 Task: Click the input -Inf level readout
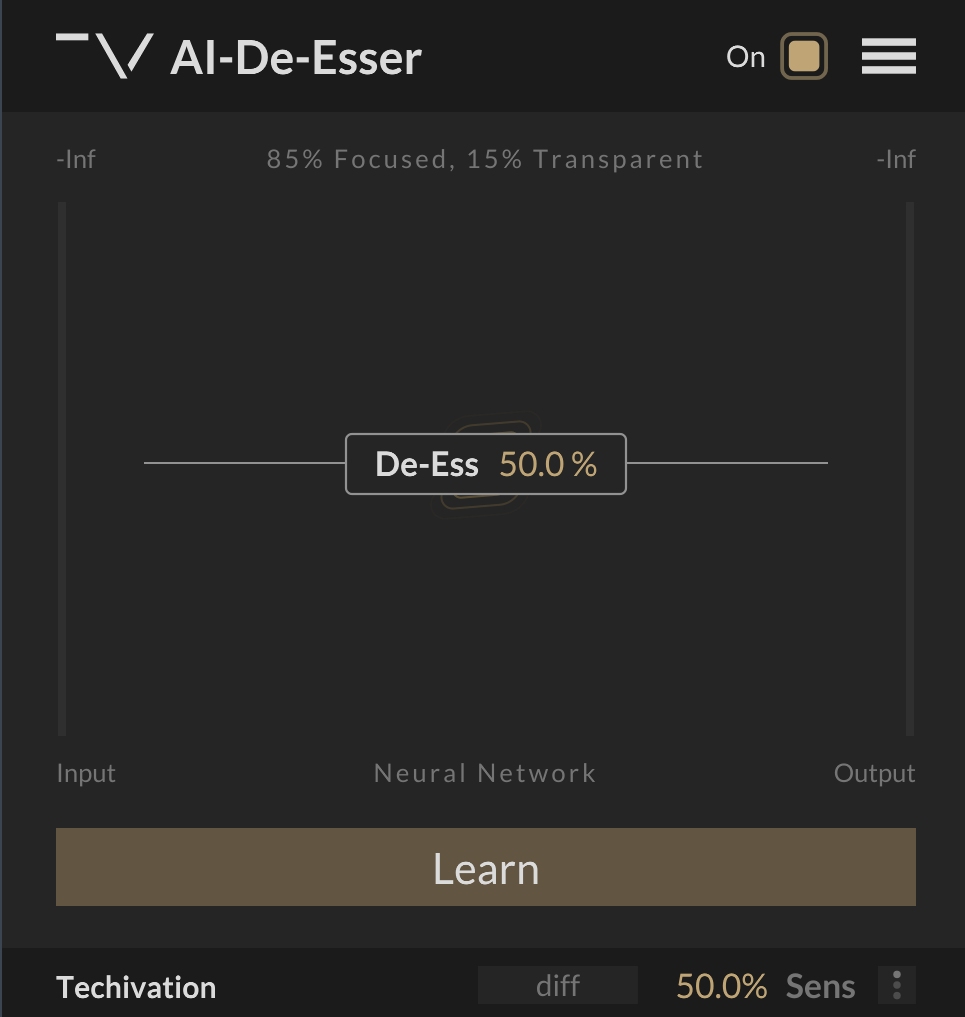pos(76,159)
